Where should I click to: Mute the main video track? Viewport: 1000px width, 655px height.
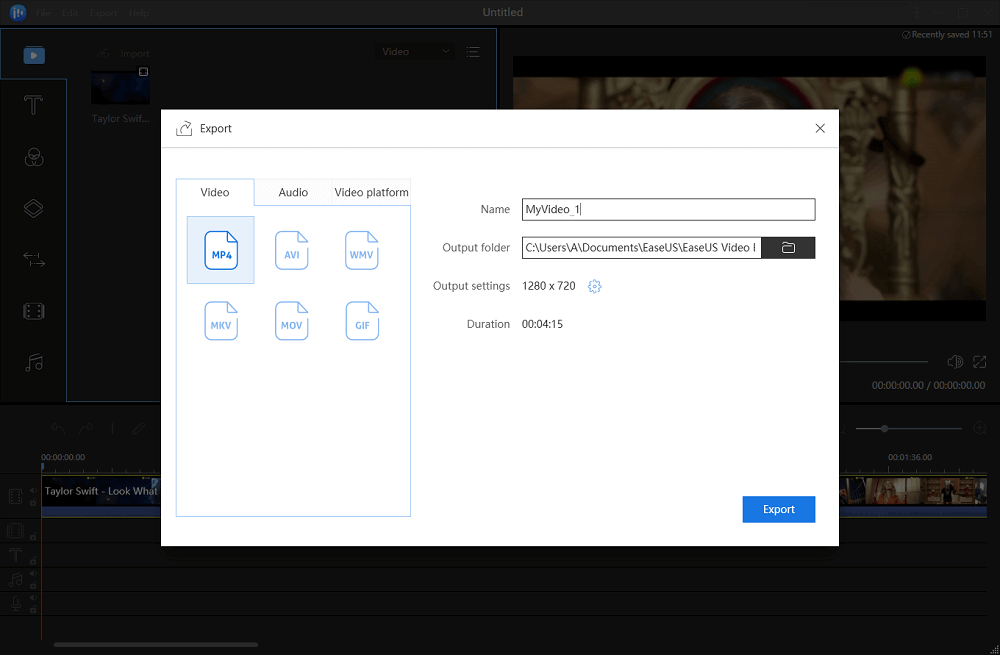(33, 490)
